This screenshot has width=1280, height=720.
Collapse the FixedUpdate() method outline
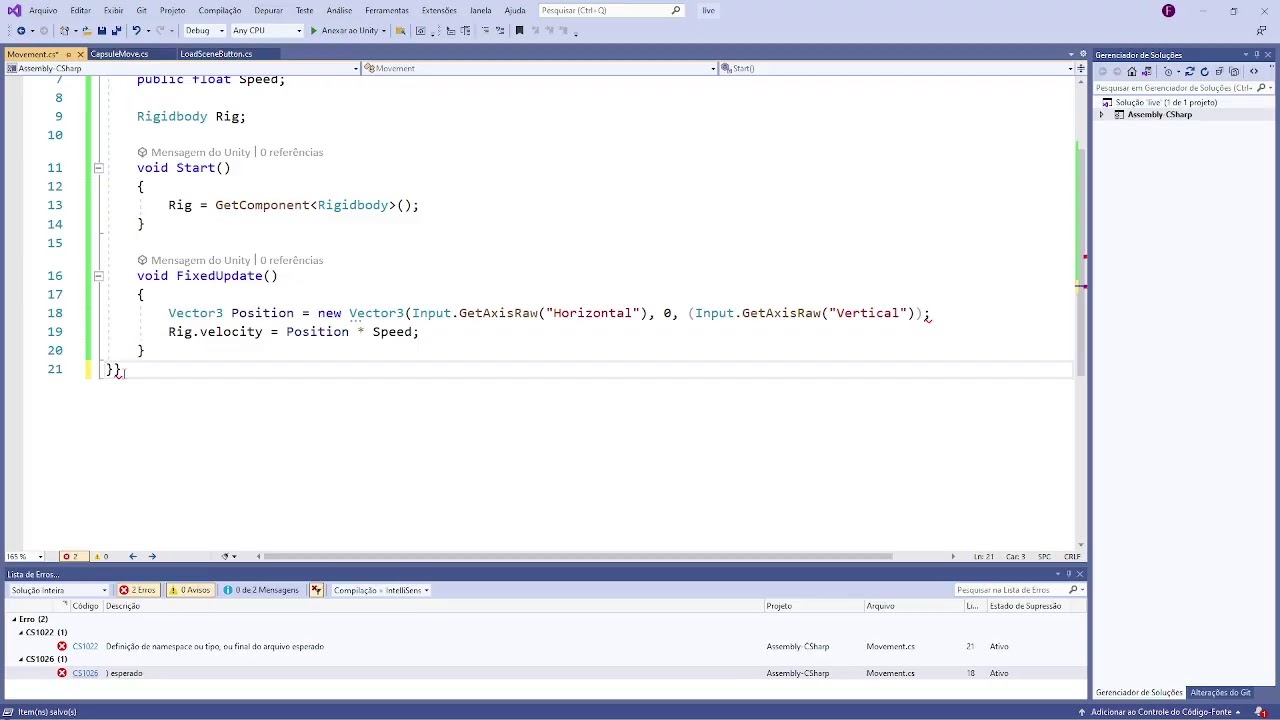click(98, 276)
